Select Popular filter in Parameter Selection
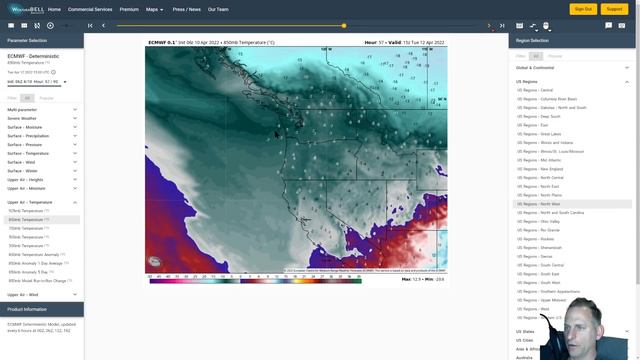The height and width of the screenshot is (360, 640). point(46,98)
